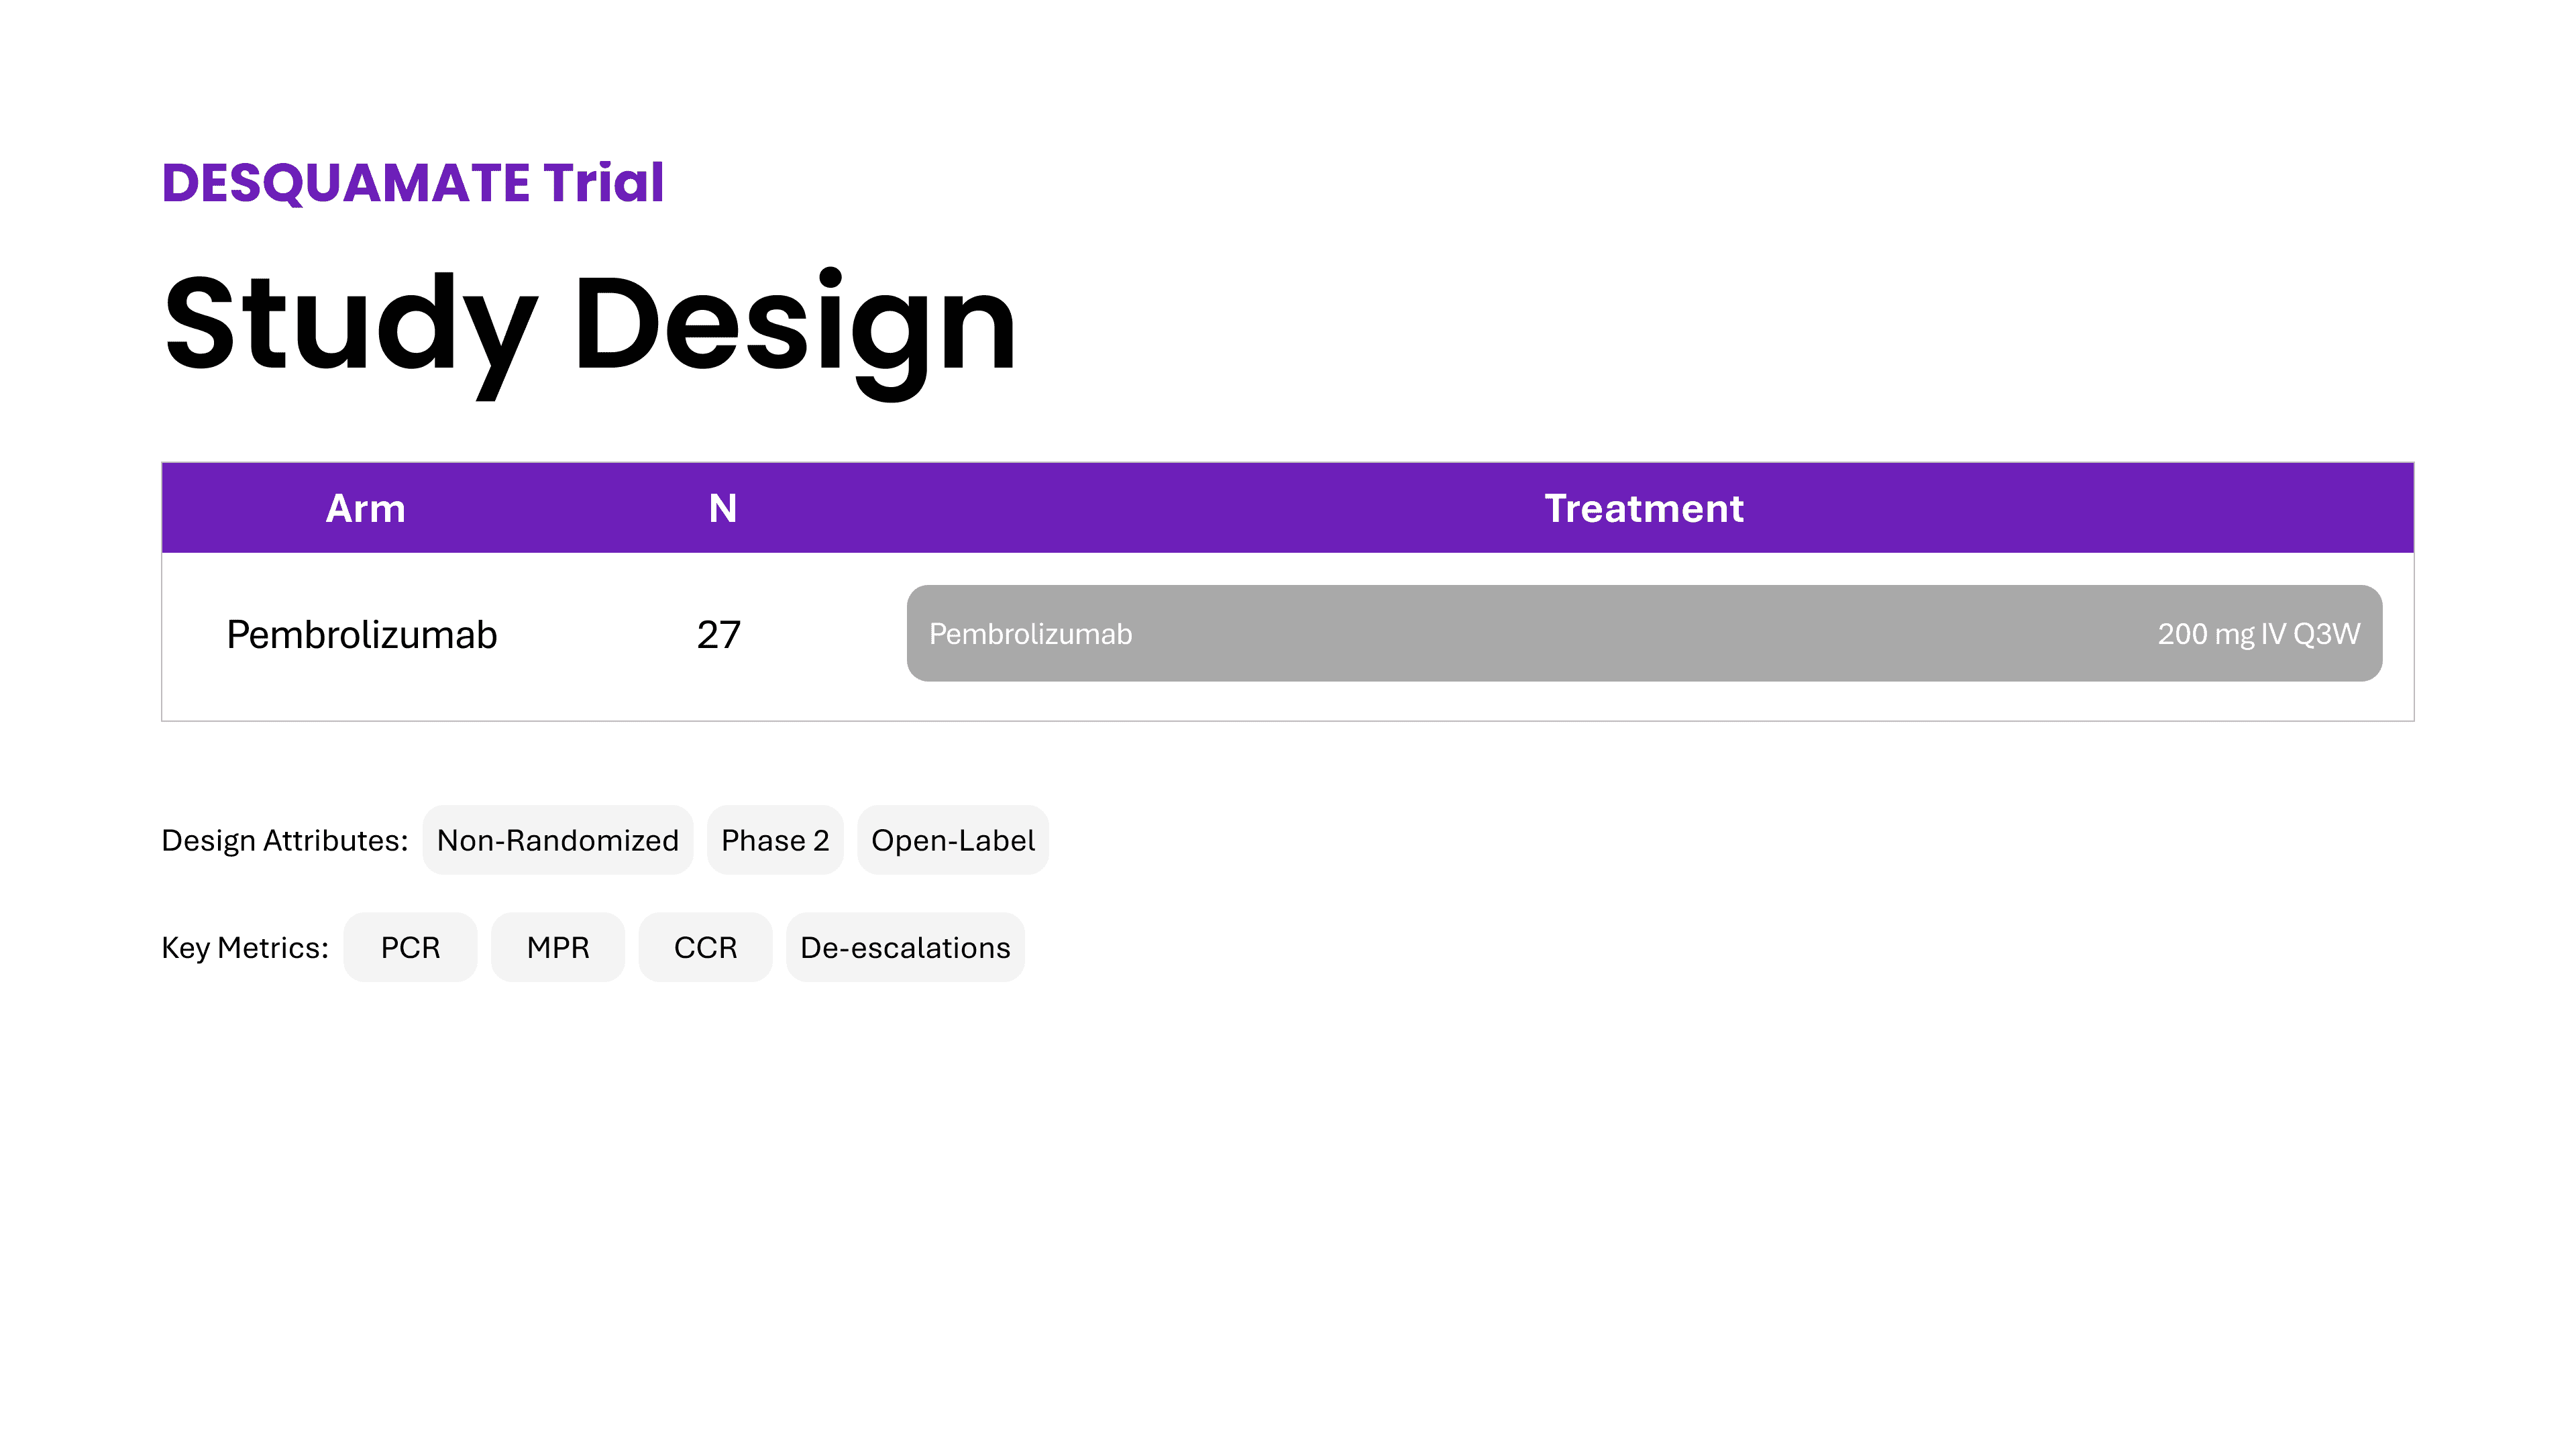The image size is (2576, 1449).
Task: Click the De-escalations metric chip
Action: (905, 947)
